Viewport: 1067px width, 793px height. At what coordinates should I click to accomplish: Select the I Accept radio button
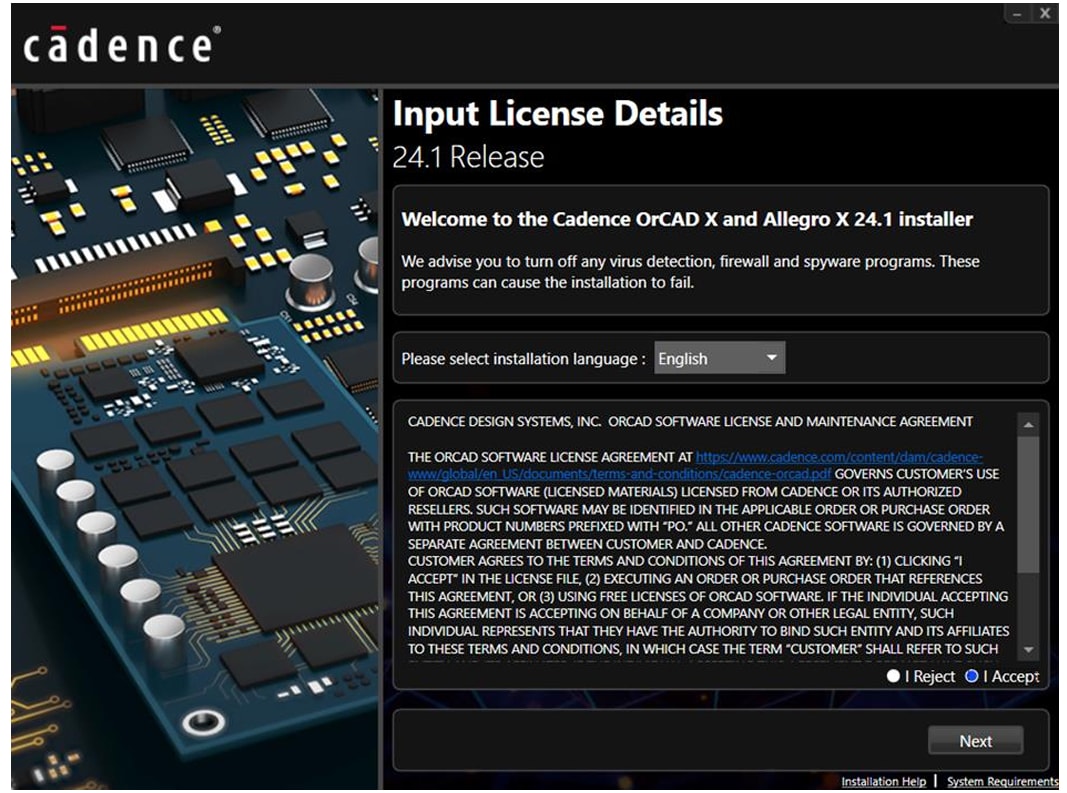[x=972, y=675]
